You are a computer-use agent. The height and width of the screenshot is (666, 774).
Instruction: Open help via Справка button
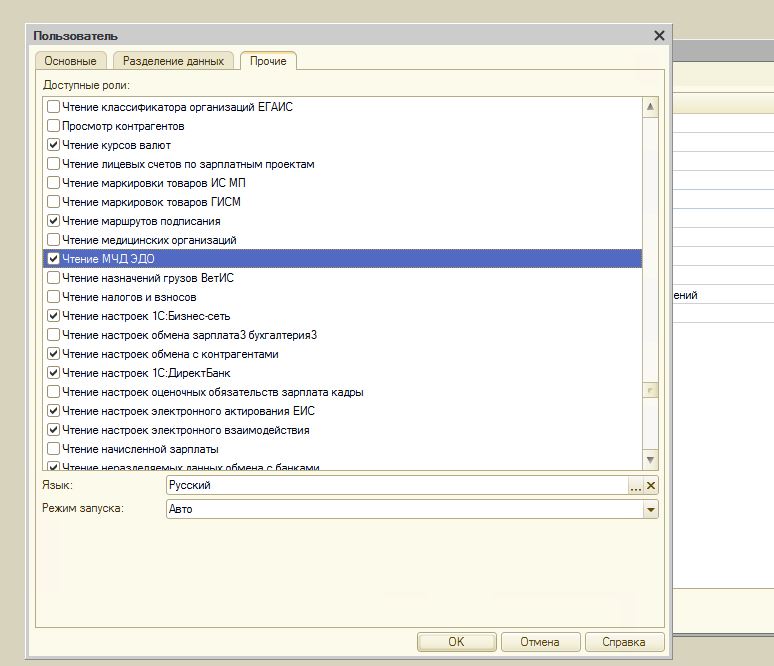pyautogui.click(x=623, y=642)
